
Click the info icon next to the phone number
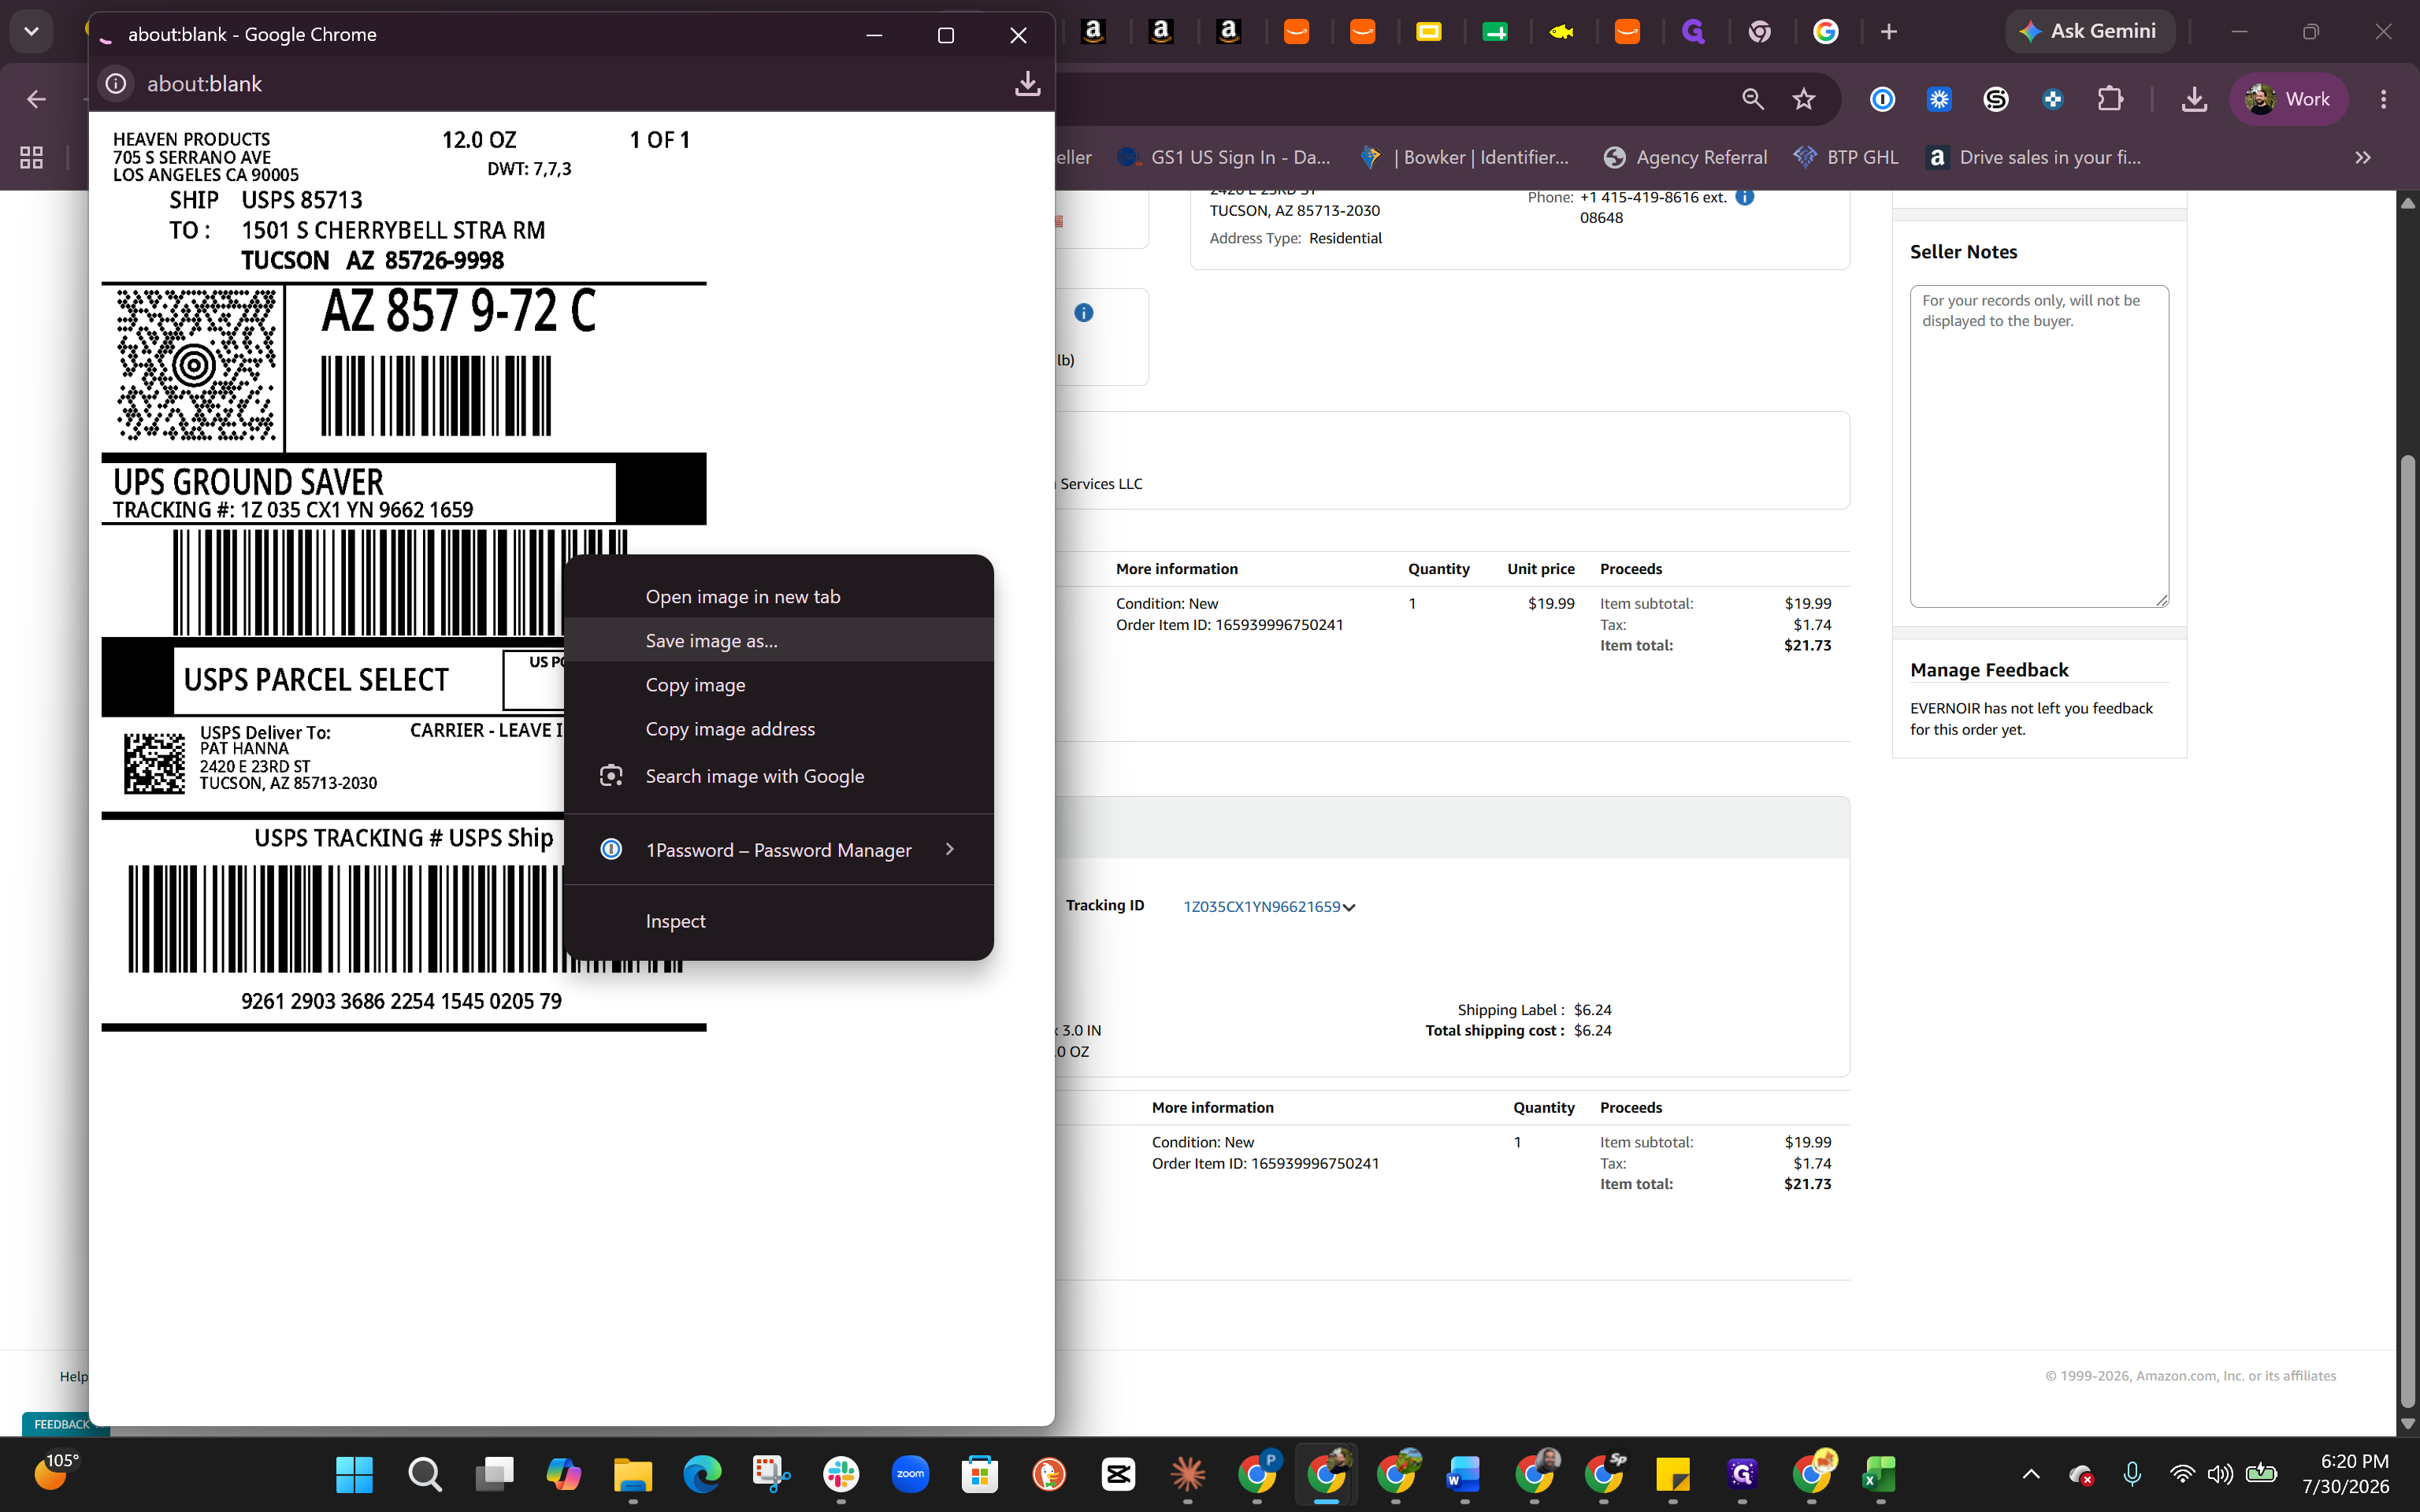[1745, 197]
